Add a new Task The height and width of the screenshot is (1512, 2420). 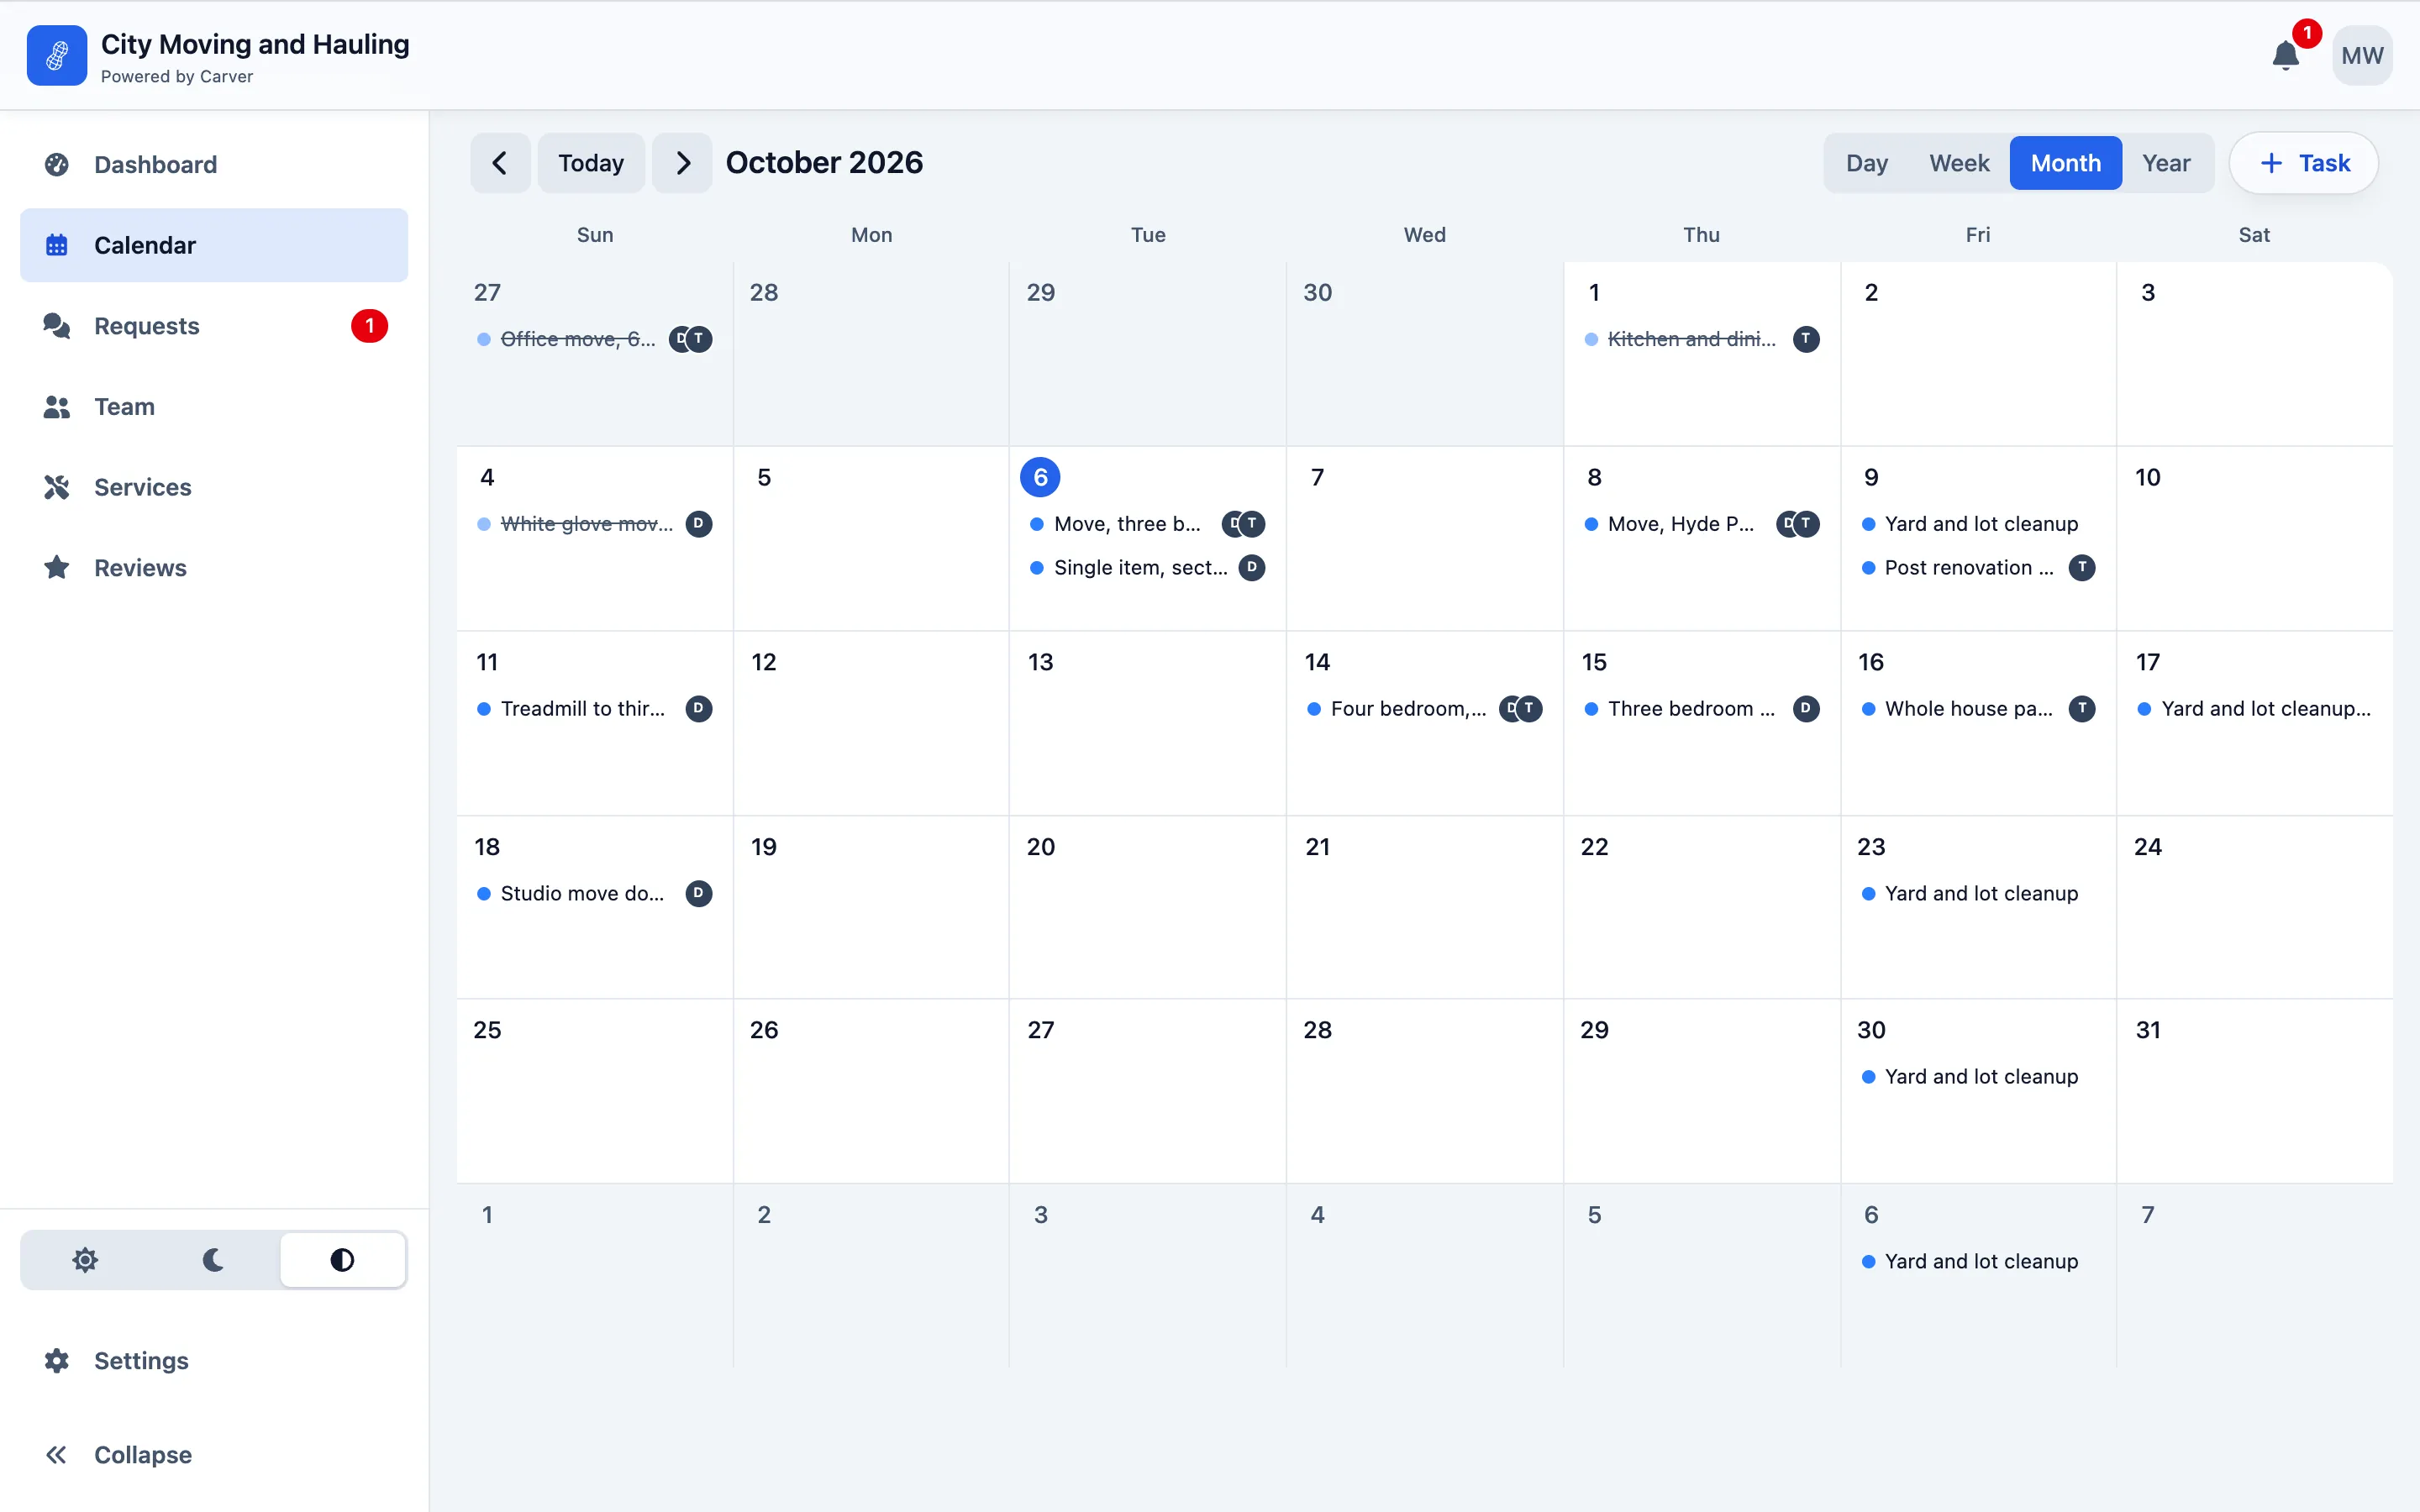2304,163
